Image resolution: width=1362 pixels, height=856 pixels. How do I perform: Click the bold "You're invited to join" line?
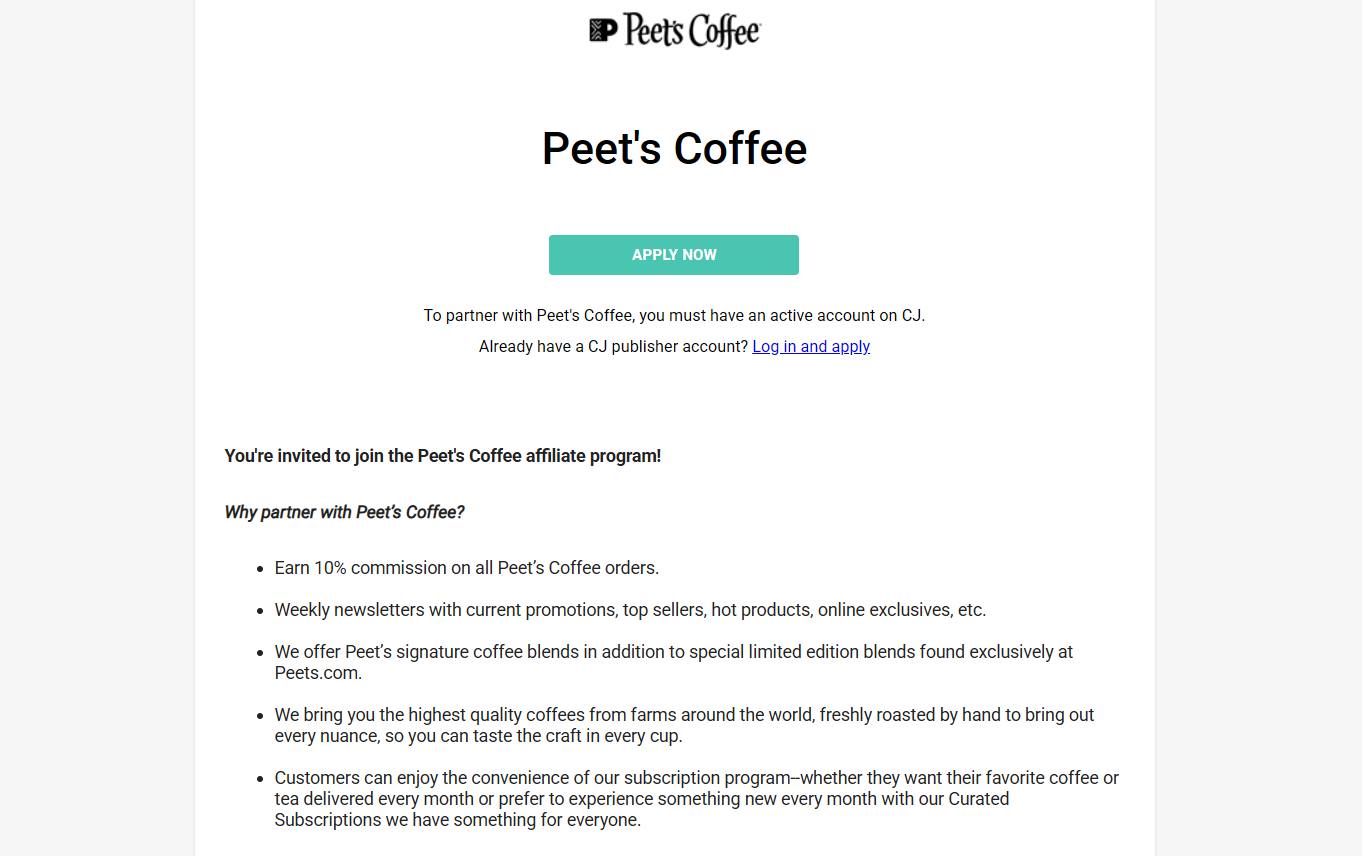pyautogui.click(x=443, y=456)
